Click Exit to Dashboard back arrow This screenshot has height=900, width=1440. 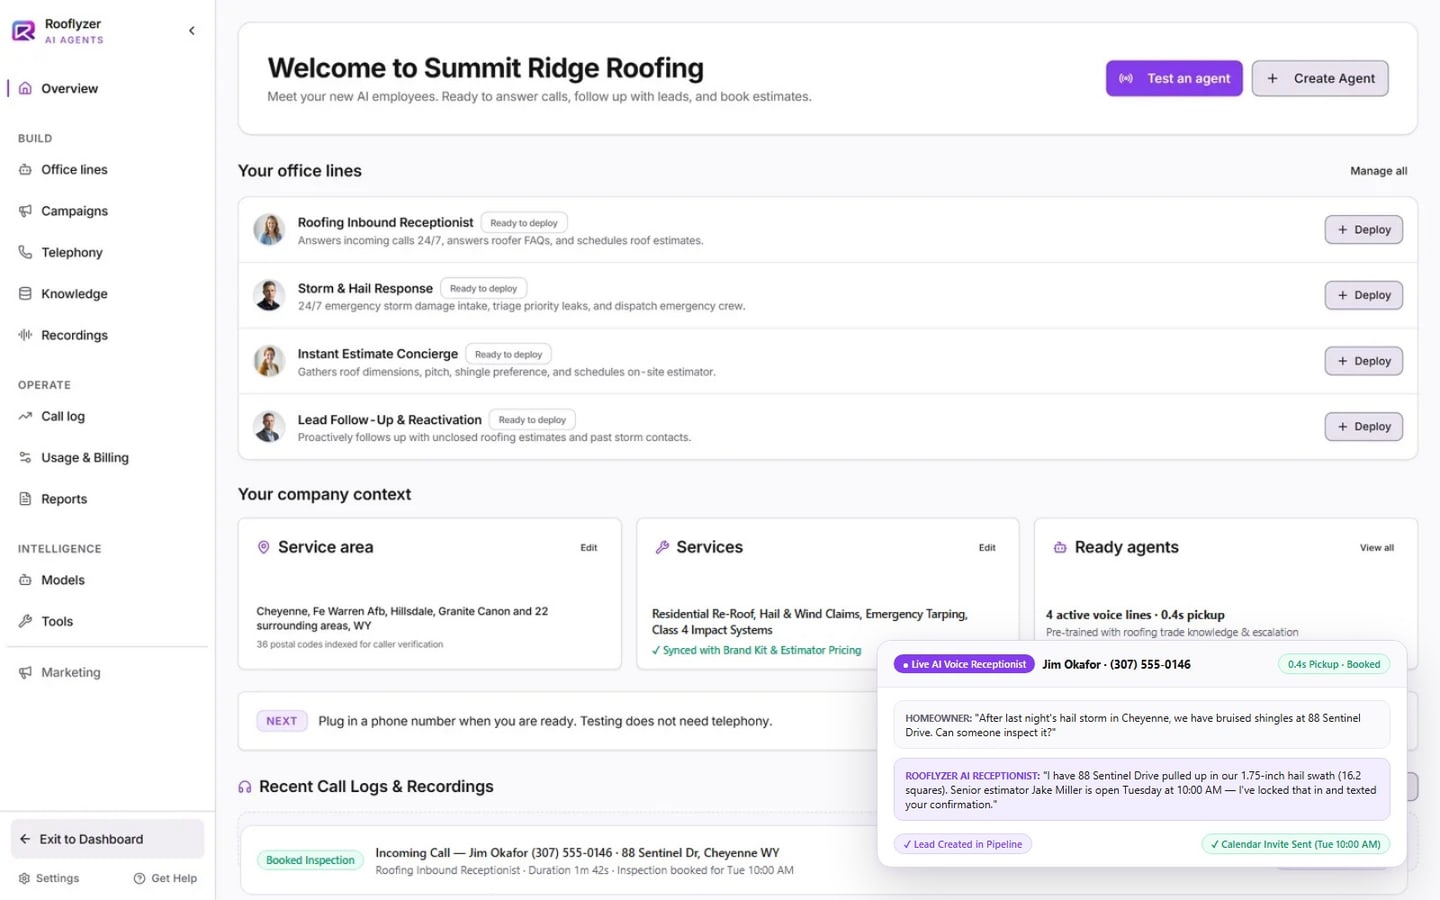point(25,839)
